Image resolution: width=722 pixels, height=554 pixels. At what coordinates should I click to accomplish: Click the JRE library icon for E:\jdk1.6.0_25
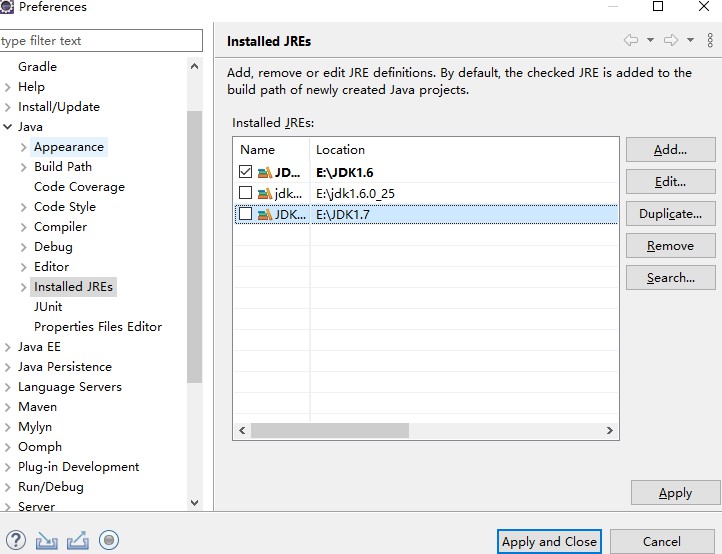point(264,193)
